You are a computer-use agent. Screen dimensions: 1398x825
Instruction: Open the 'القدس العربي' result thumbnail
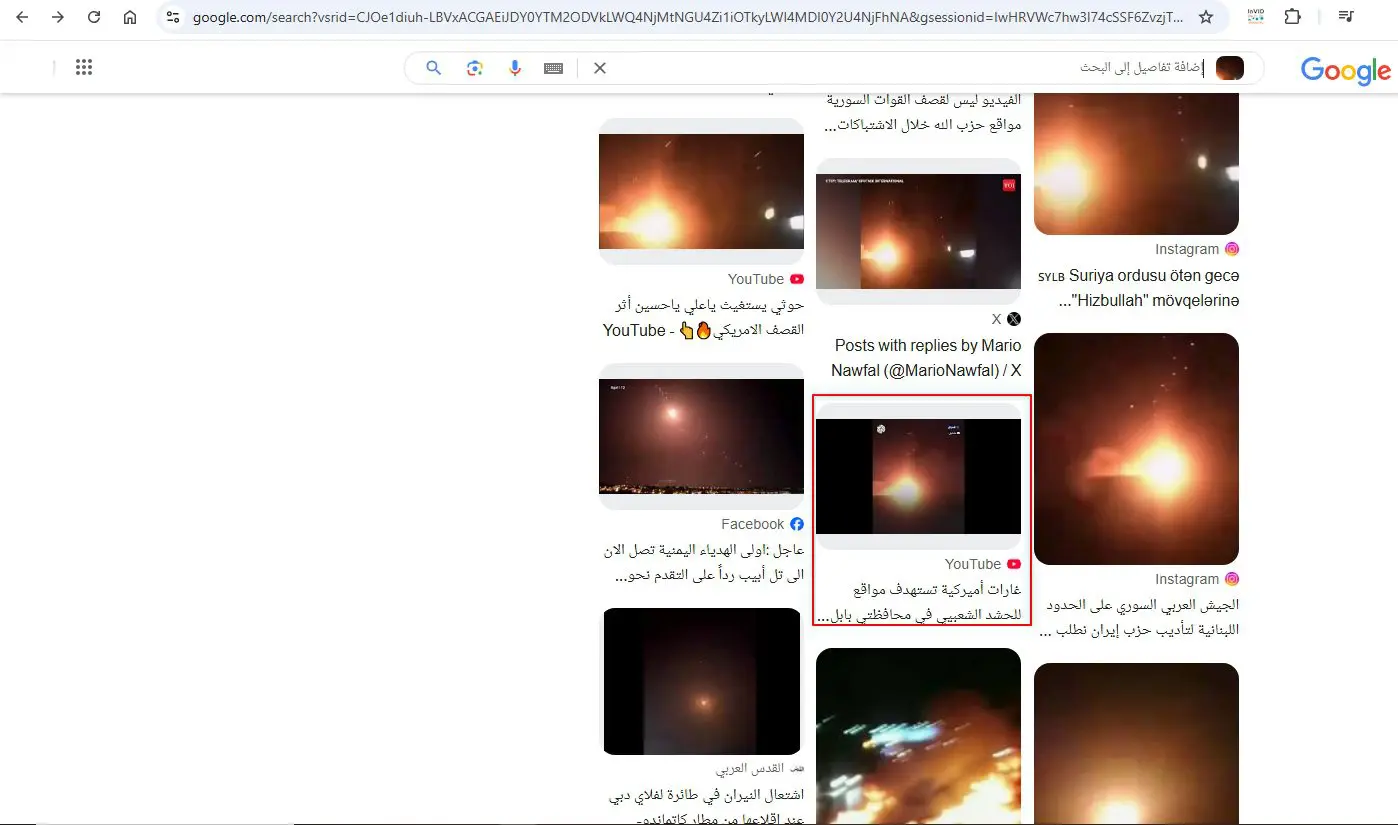point(701,681)
